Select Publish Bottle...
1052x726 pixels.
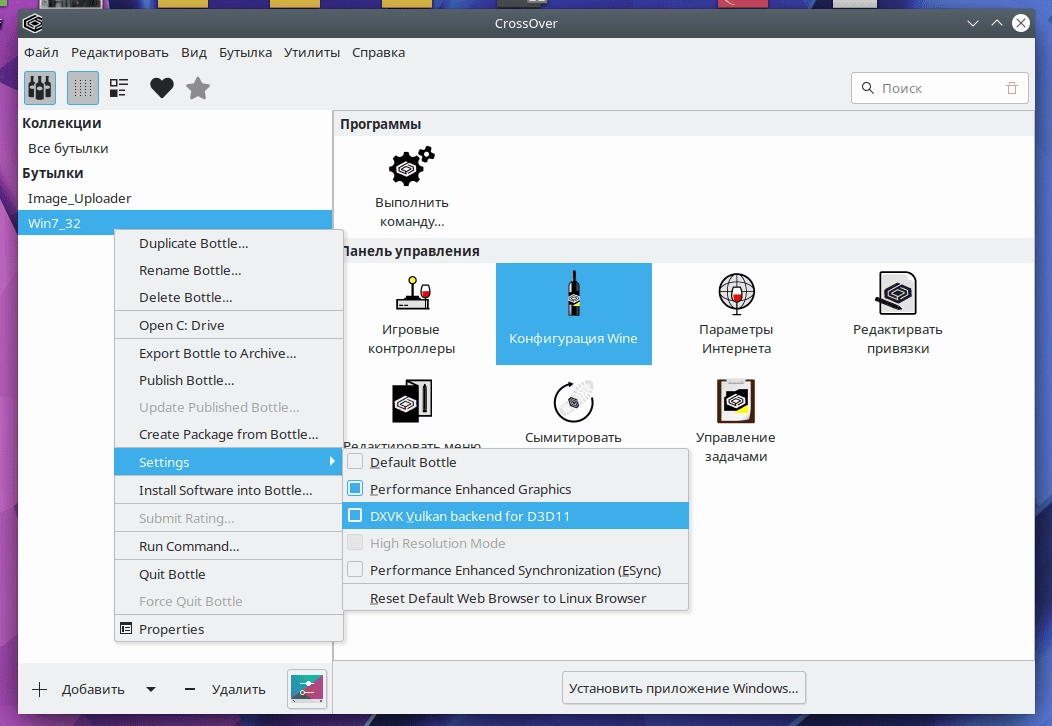pos(229,380)
